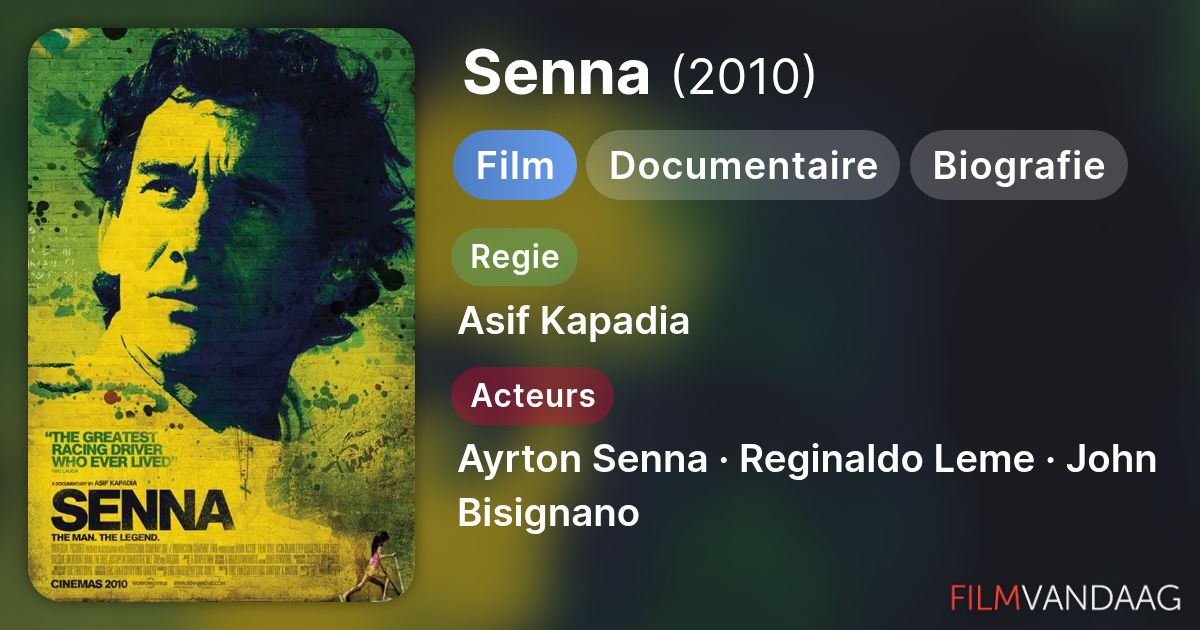Click the Senna heading title
1200x630 pixels.
(556, 74)
